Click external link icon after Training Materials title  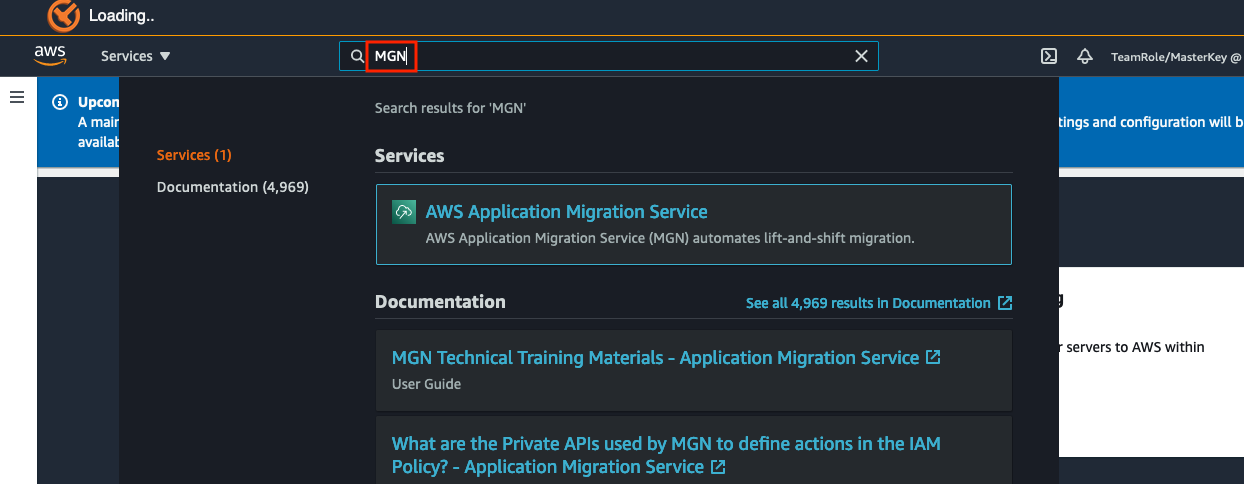(933, 357)
